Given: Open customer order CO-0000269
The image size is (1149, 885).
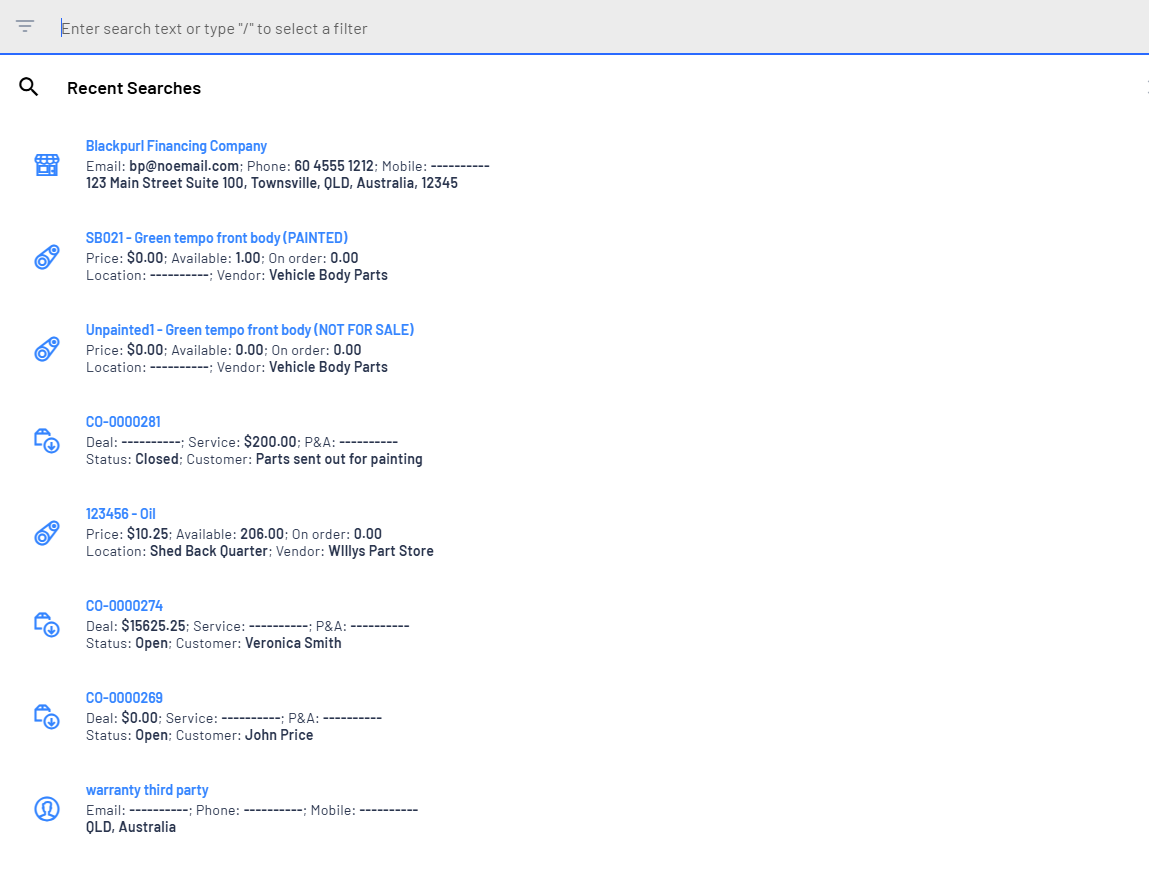Looking at the screenshot, I should [125, 698].
